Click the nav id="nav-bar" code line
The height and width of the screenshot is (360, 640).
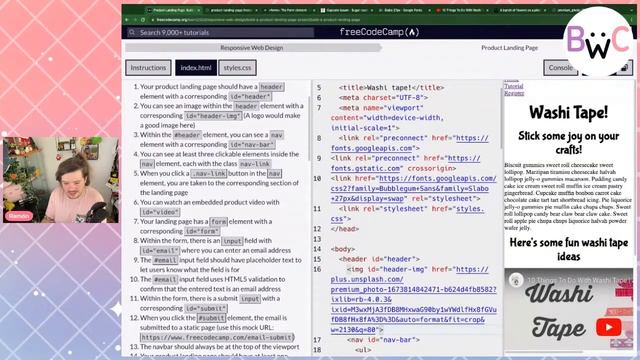pyautogui.click(x=383, y=340)
